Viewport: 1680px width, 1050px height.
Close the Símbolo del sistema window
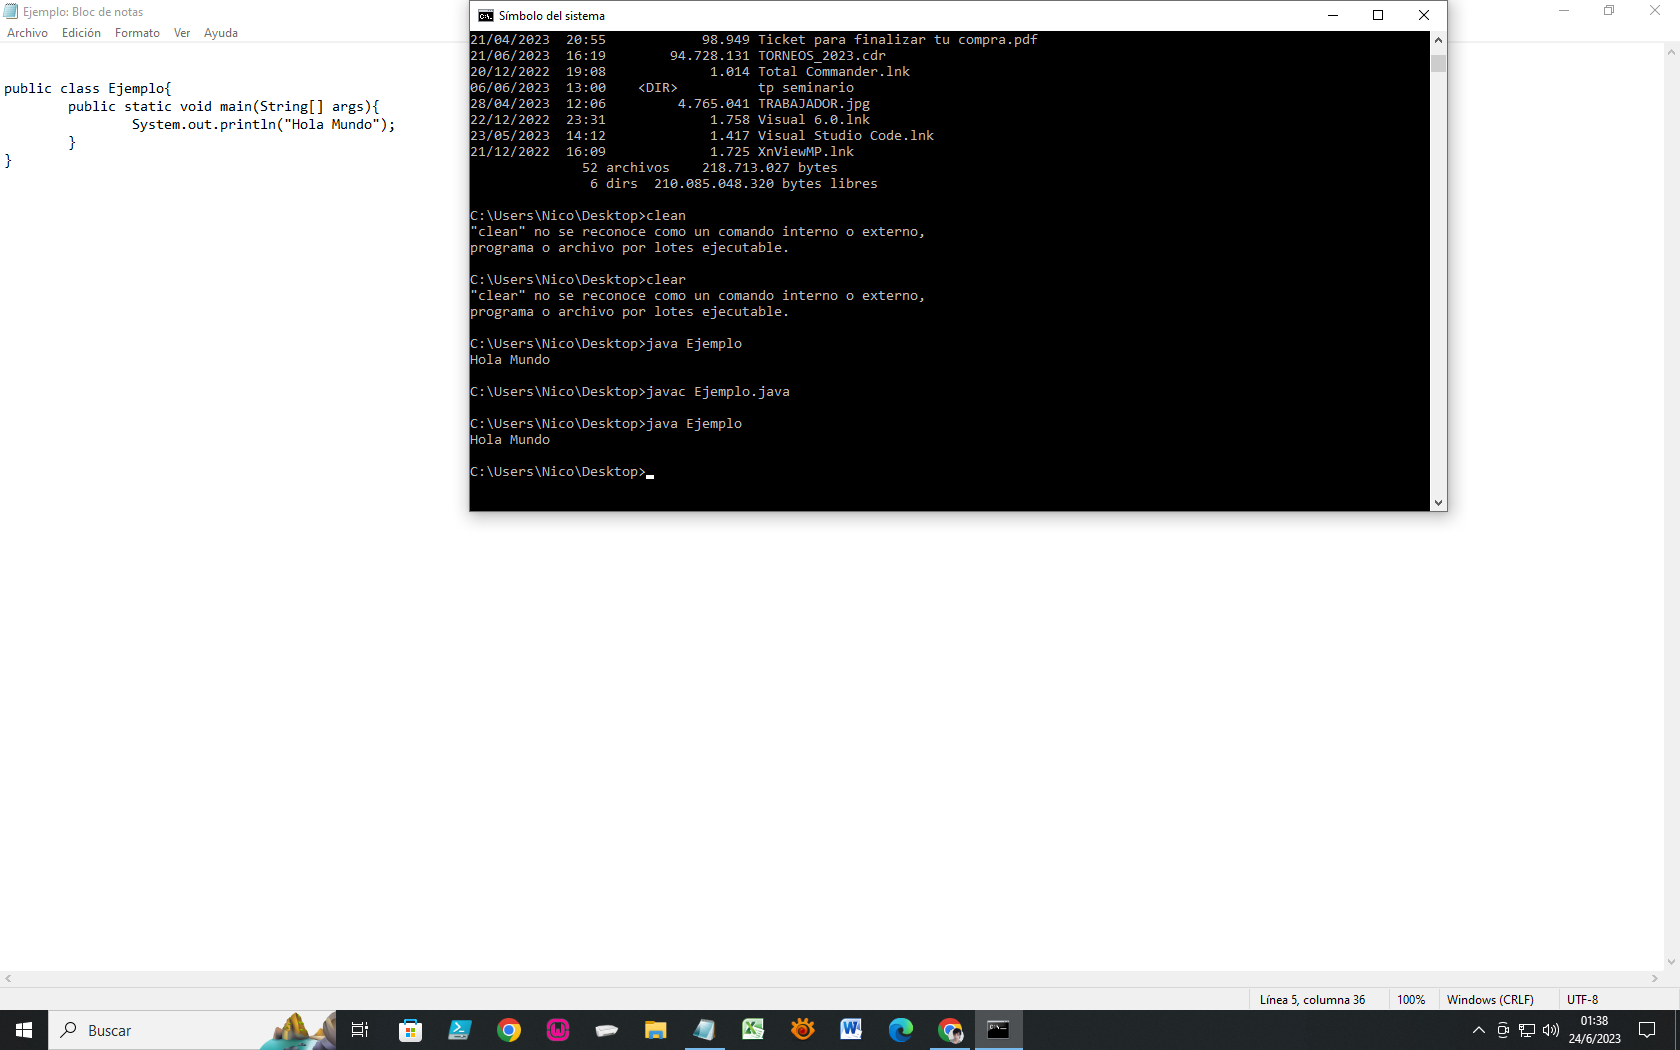point(1424,15)
